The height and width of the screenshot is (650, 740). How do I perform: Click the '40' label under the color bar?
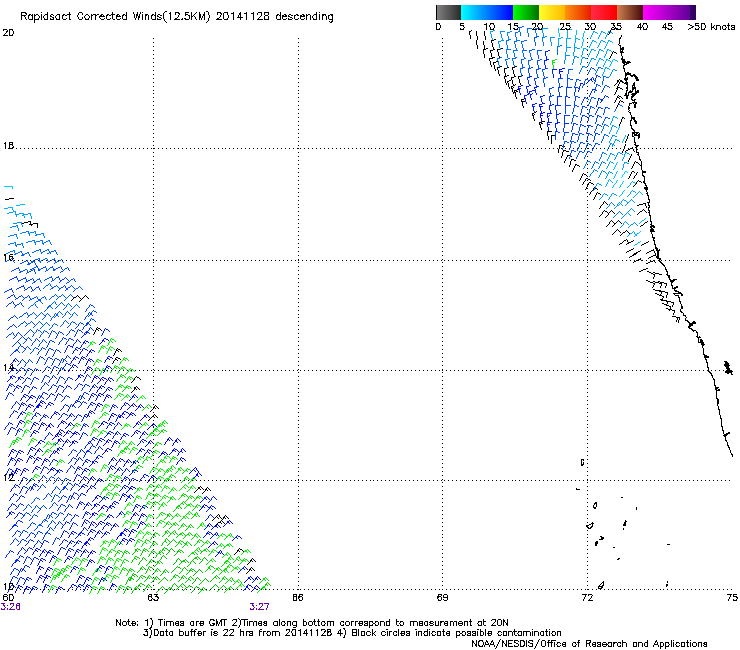[x=642, y=27]
